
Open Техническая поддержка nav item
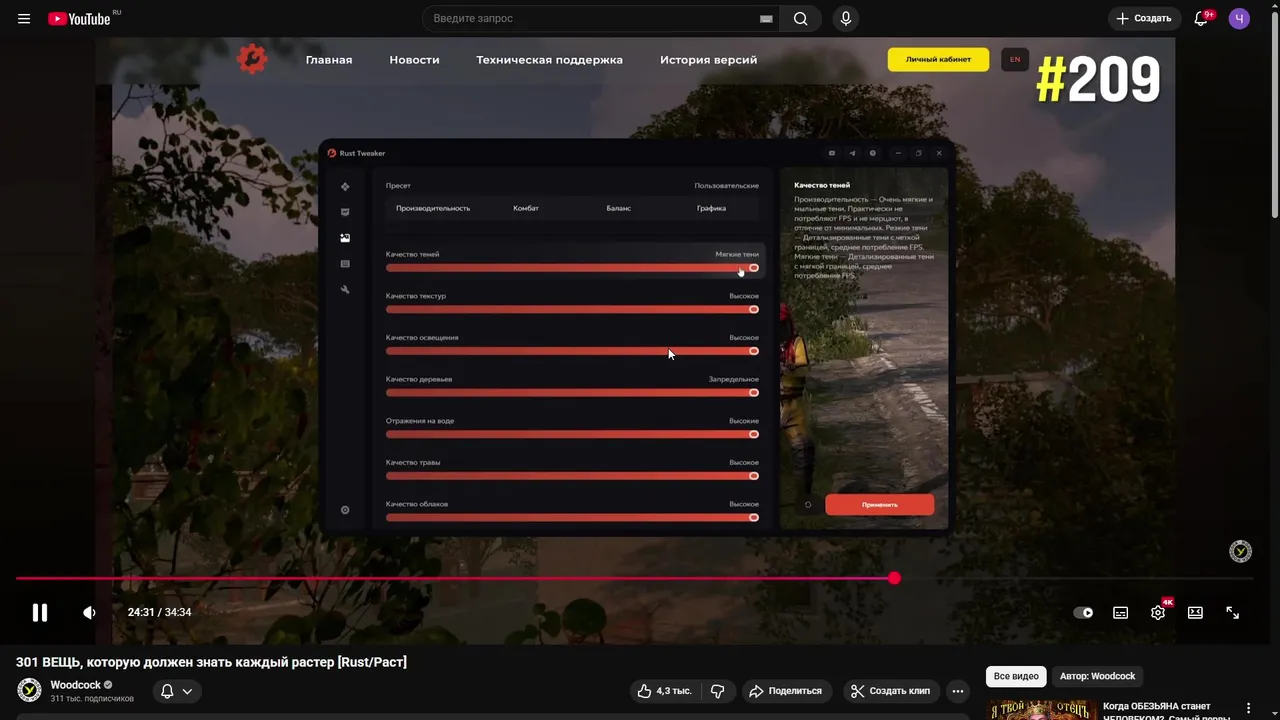pyautogui.click(x=549, y=60)
